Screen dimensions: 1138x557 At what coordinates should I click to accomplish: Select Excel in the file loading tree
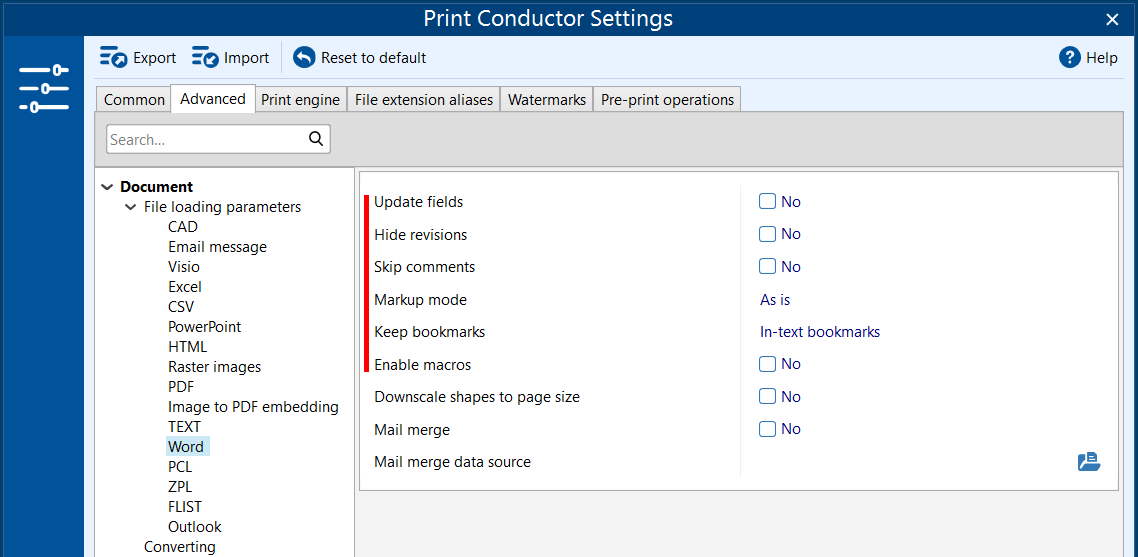pyautogui.click(x=185, y=287)
